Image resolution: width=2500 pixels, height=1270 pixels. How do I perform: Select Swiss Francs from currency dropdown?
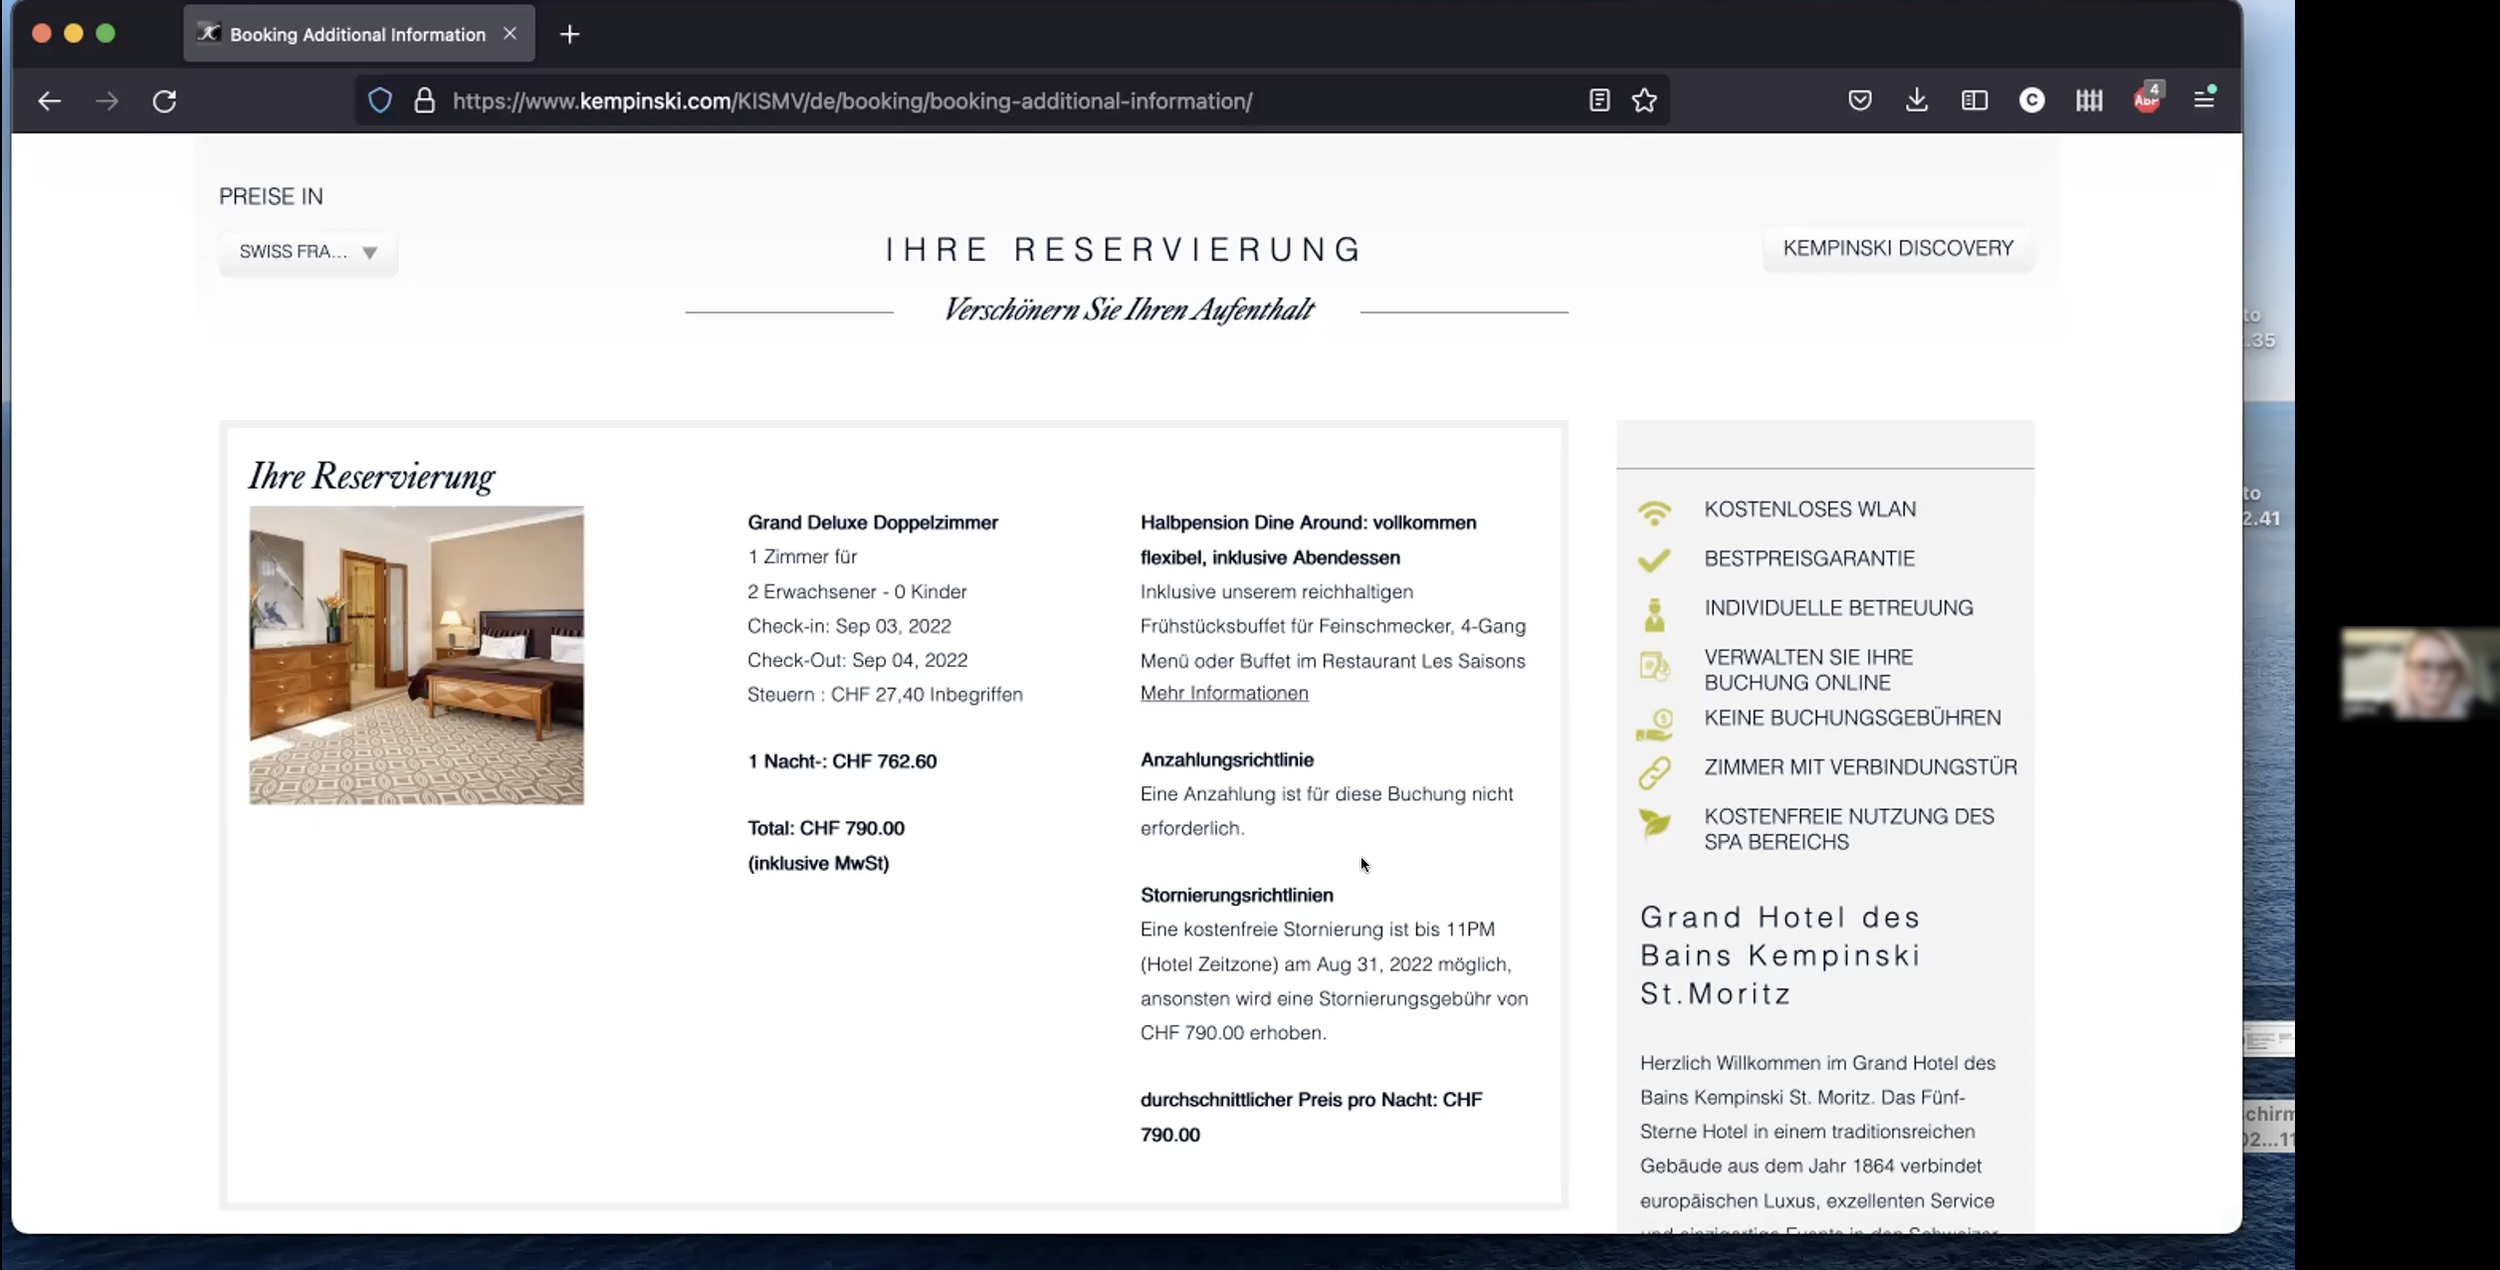tap(308, 249)
